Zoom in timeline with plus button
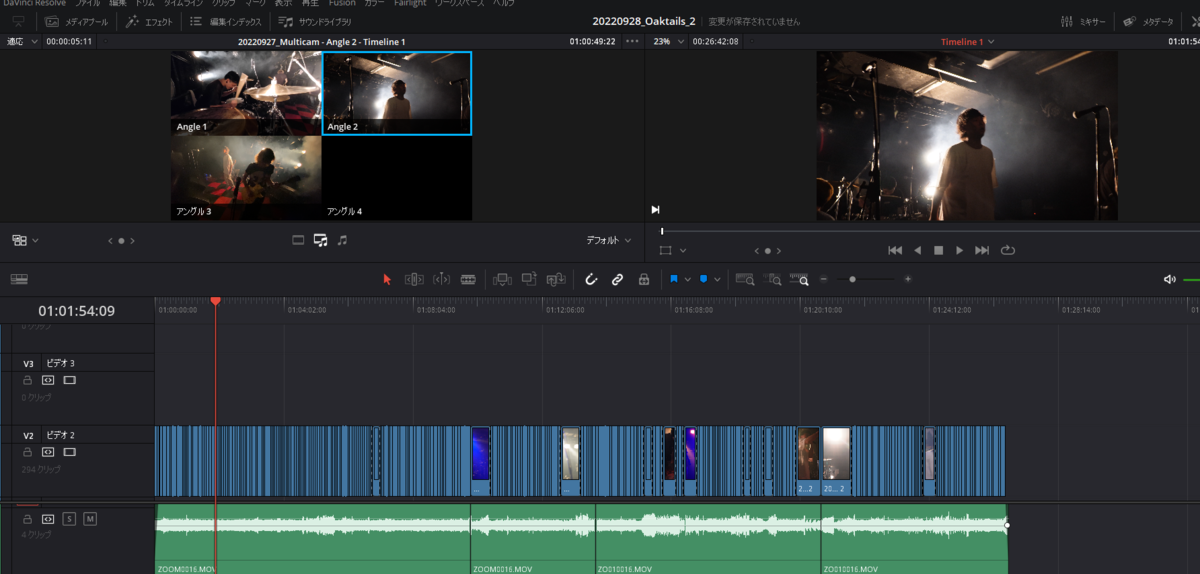The width and height of the screenshot is (1200, 574). coord(907,280)
